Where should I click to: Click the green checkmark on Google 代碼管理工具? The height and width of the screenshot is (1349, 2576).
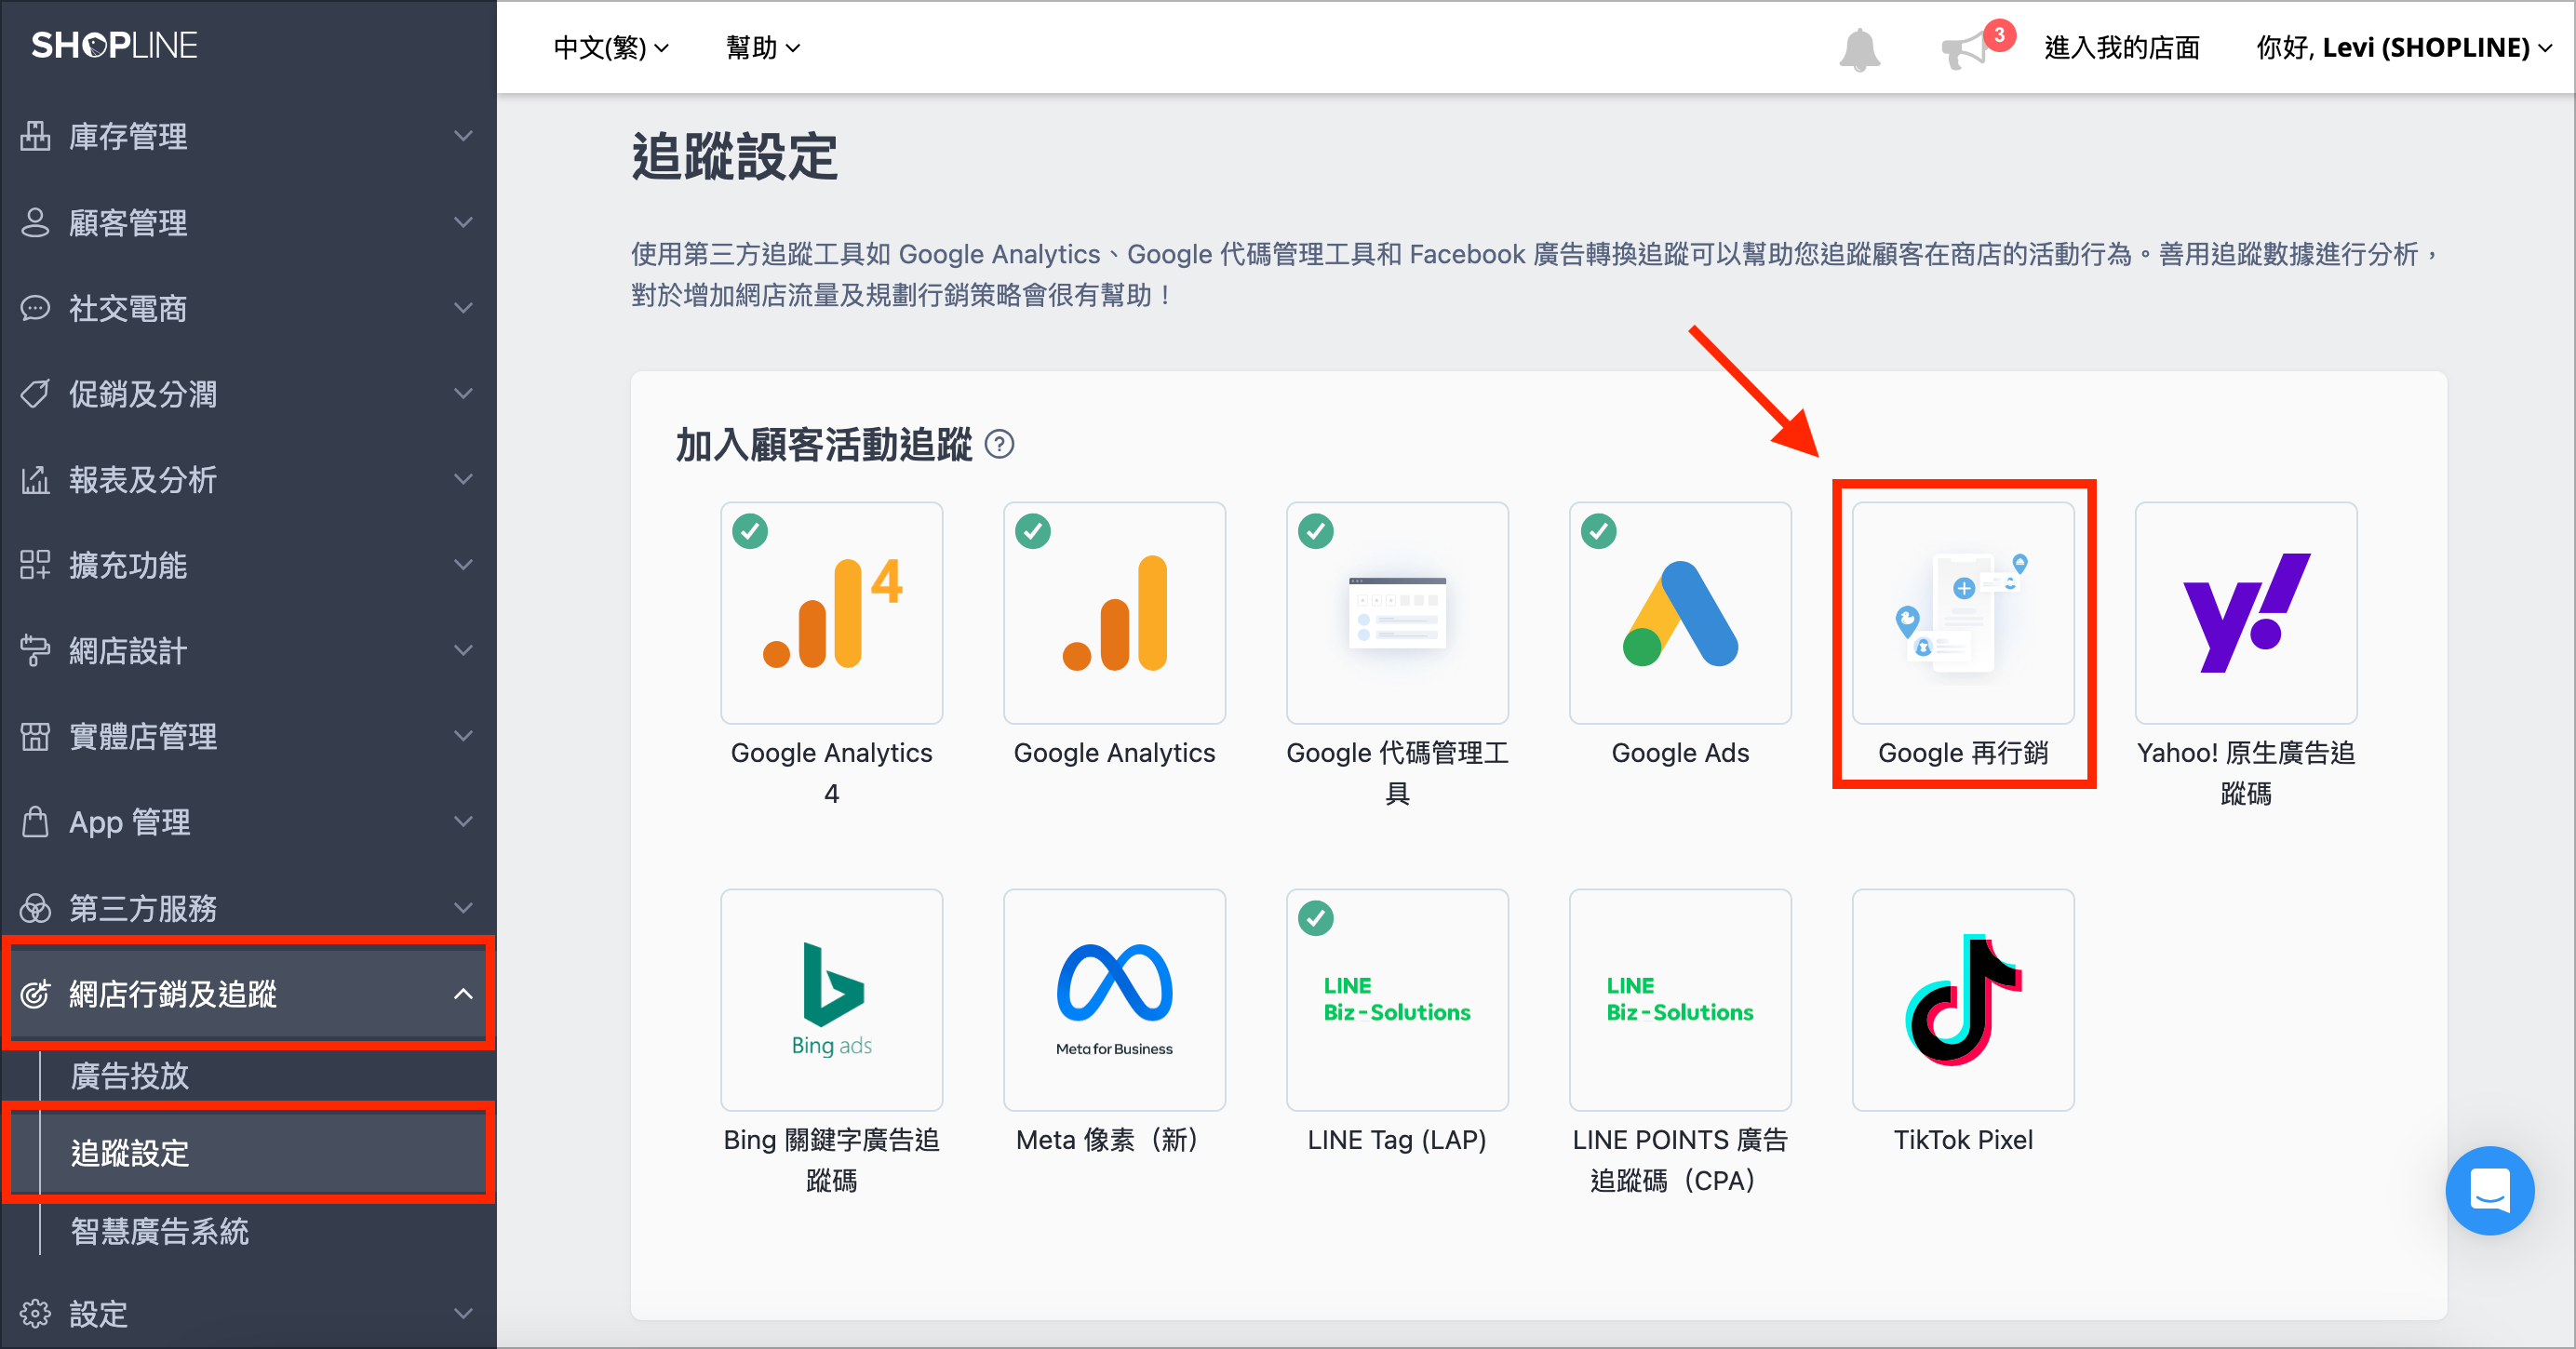[x=1316, y=531]
